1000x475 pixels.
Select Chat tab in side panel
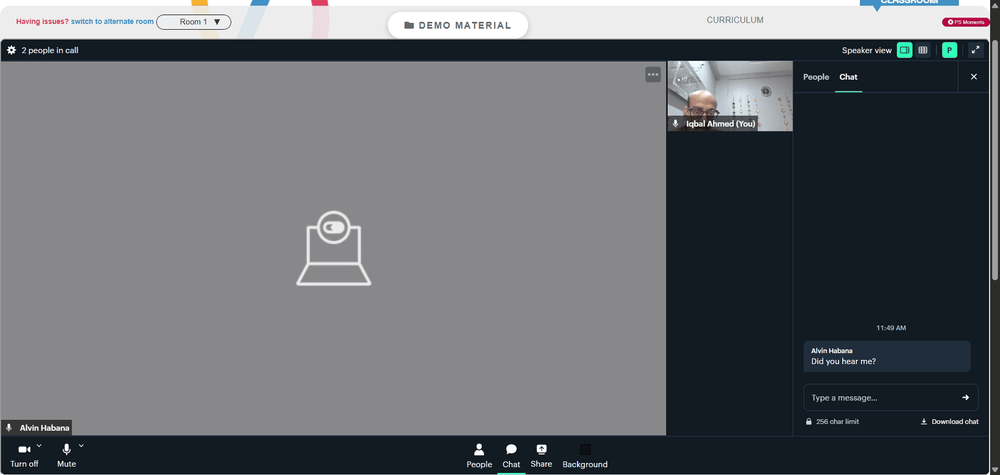tap(848, 77)
